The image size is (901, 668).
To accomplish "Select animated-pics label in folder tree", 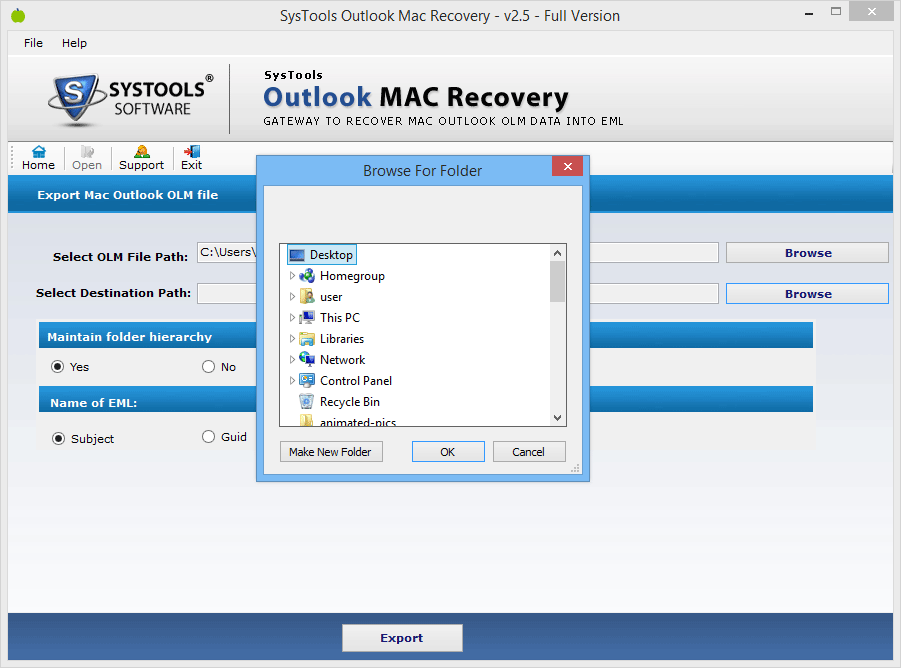I will 357,422.
